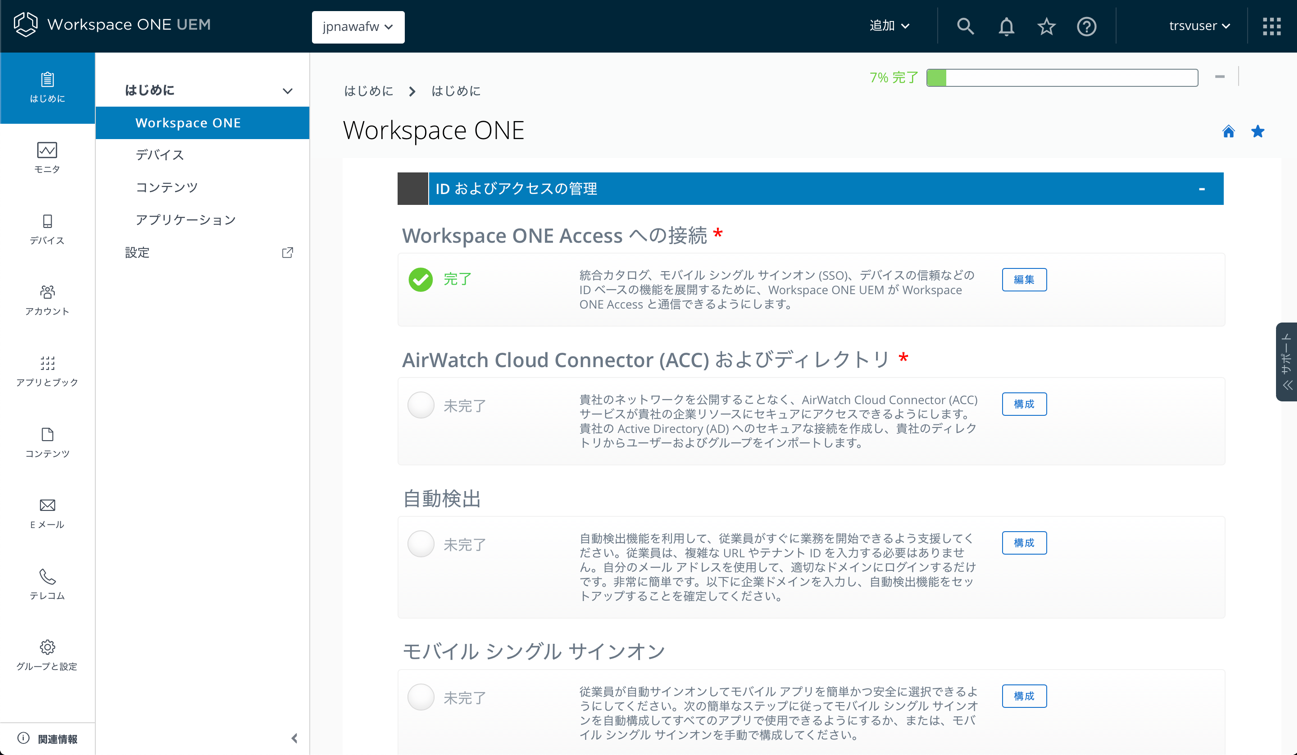Open the notifications bell
Screen dimensions: 1297x755
point(1006,27)
